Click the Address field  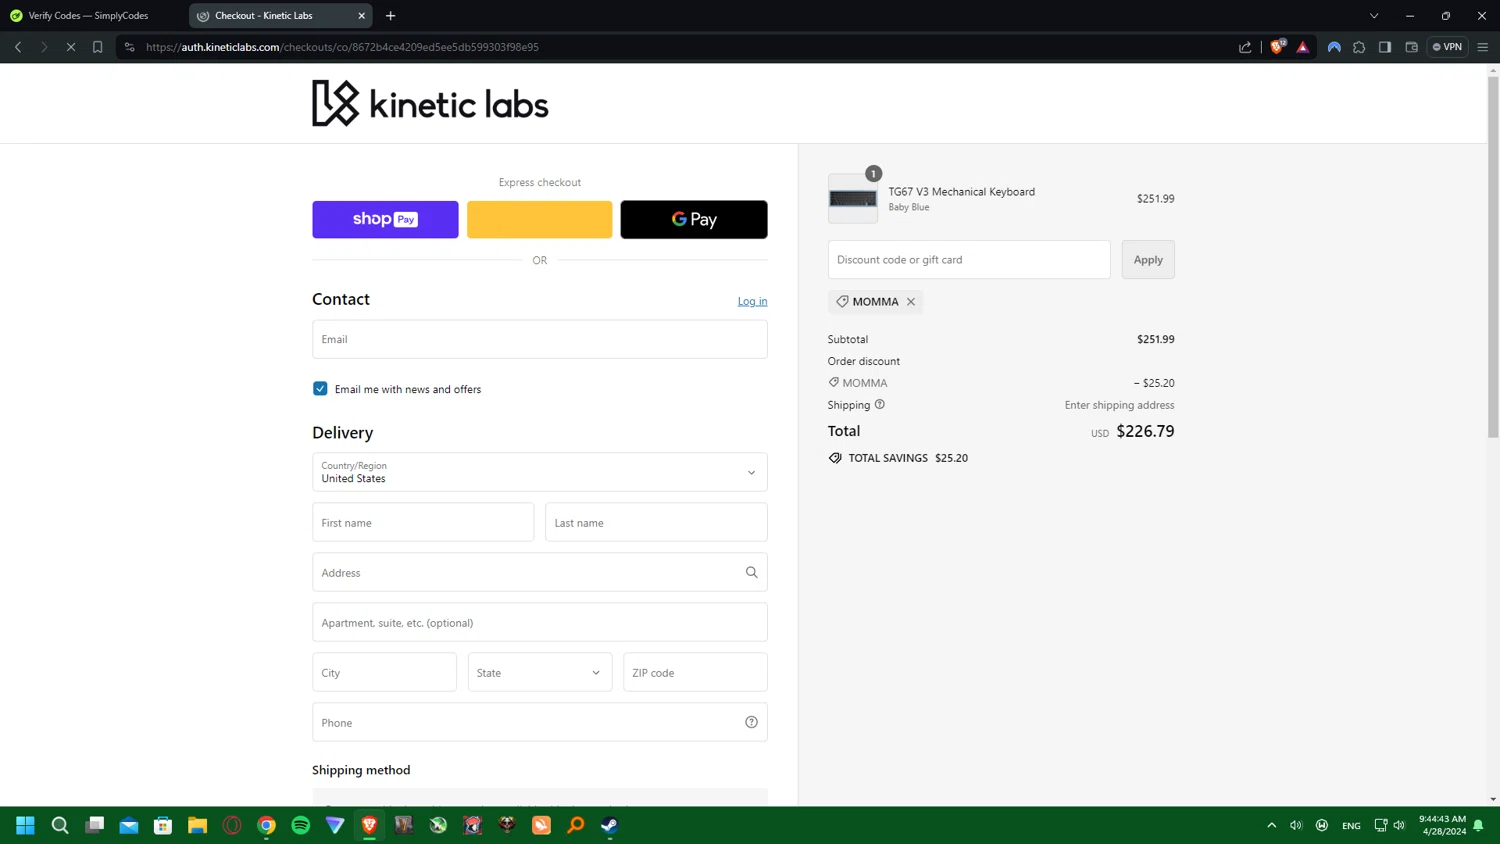[540, 572]
